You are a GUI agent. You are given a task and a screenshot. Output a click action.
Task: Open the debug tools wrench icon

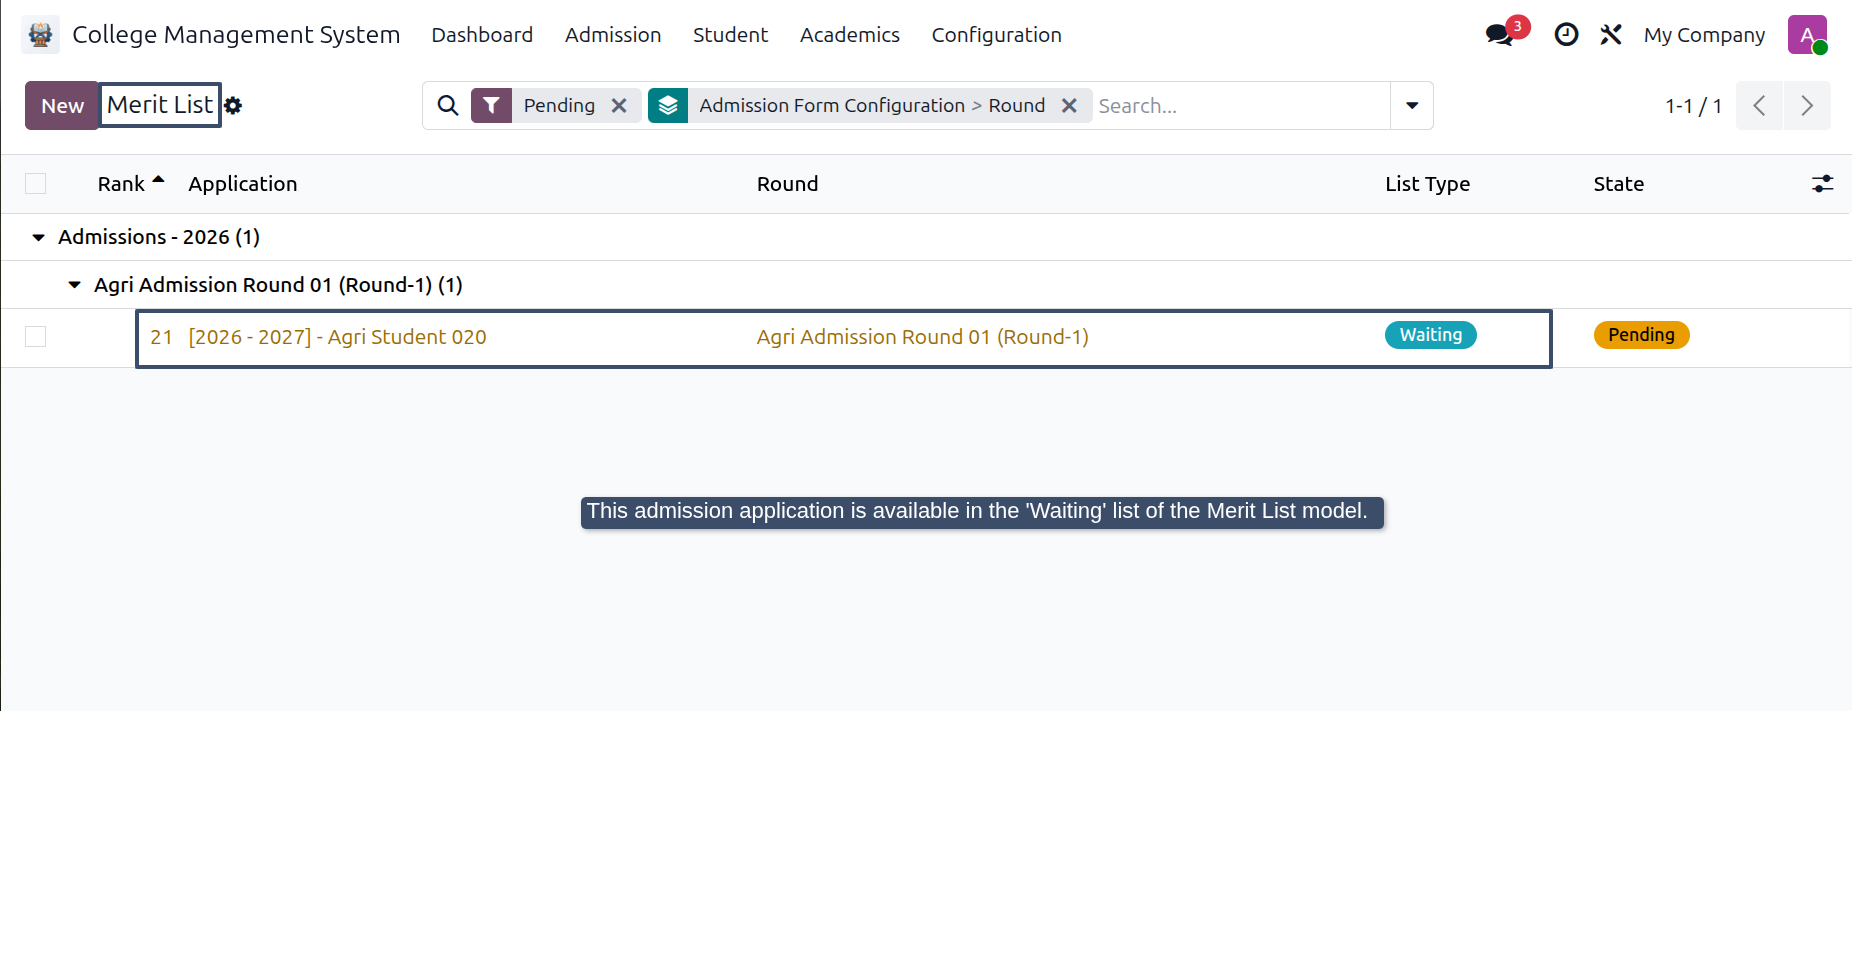[1610, 35]
